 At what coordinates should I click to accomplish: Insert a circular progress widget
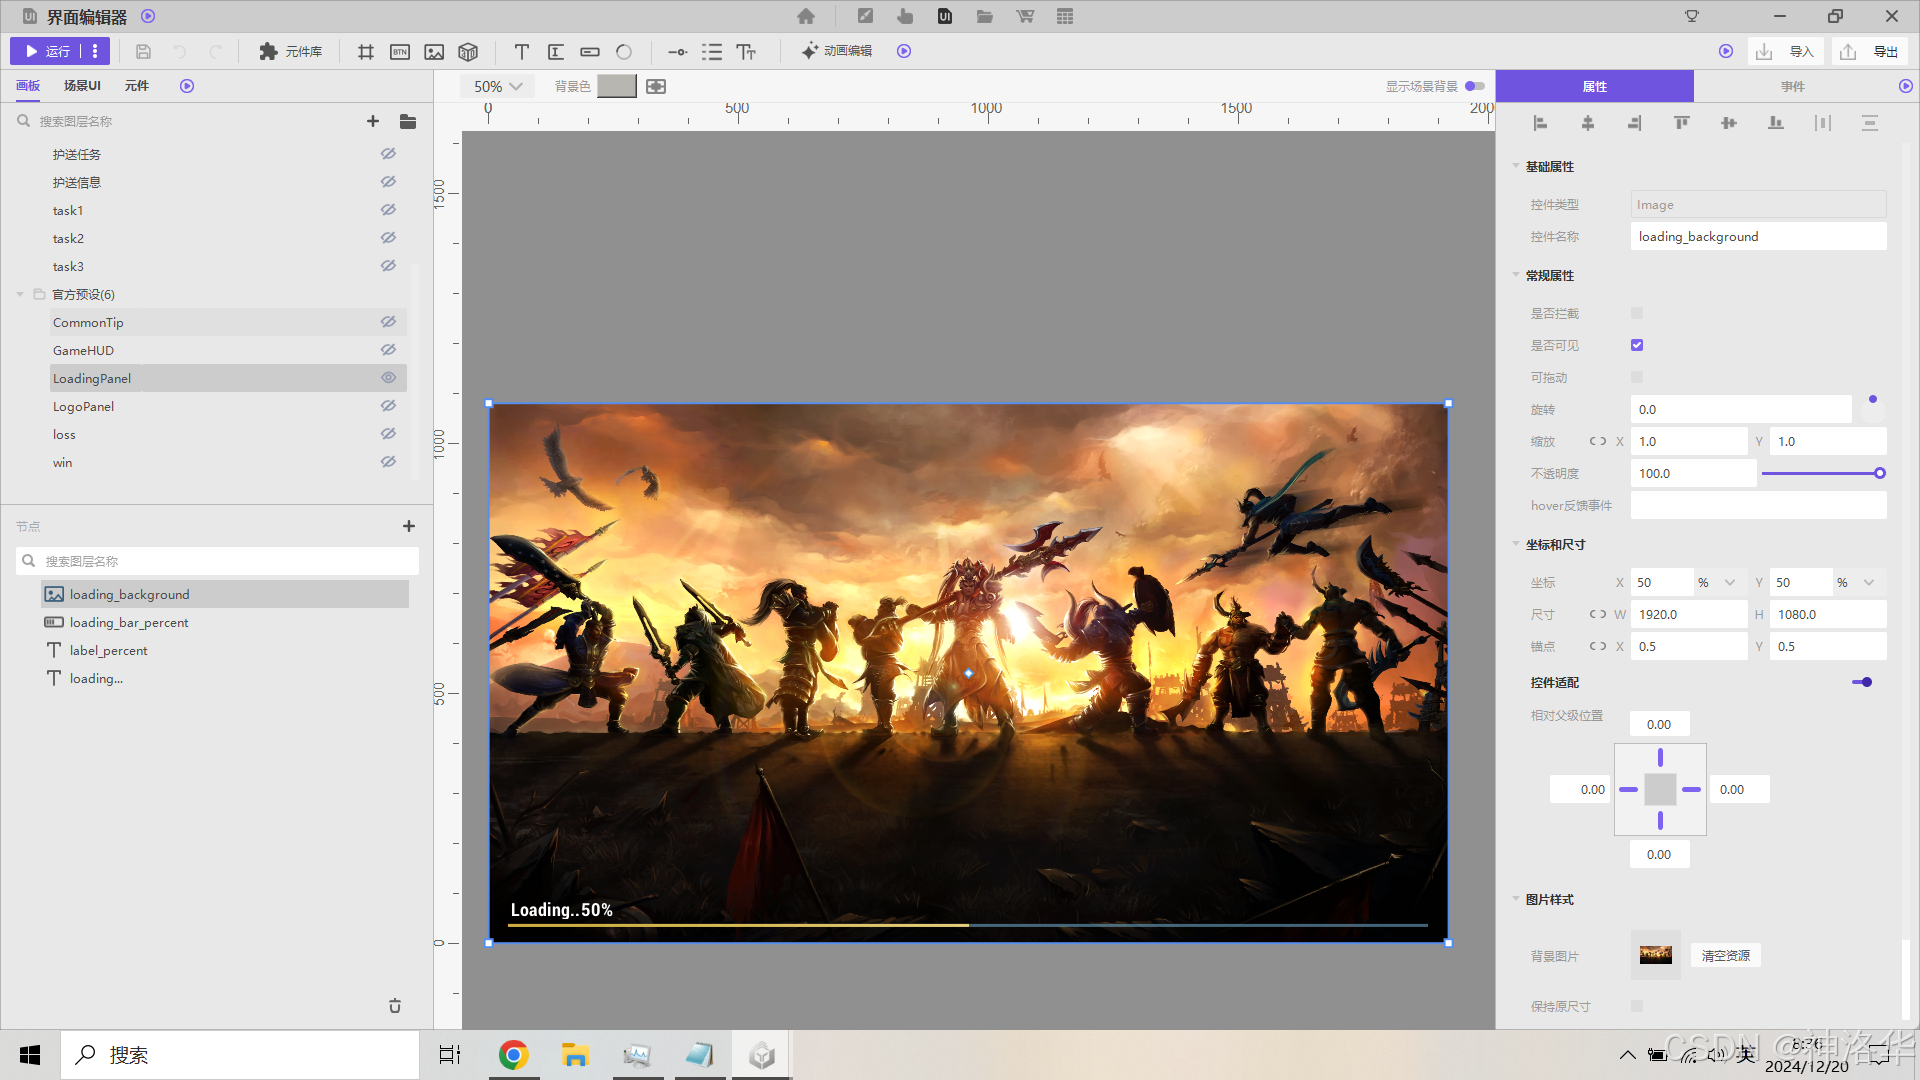click(x=624, y=51)
